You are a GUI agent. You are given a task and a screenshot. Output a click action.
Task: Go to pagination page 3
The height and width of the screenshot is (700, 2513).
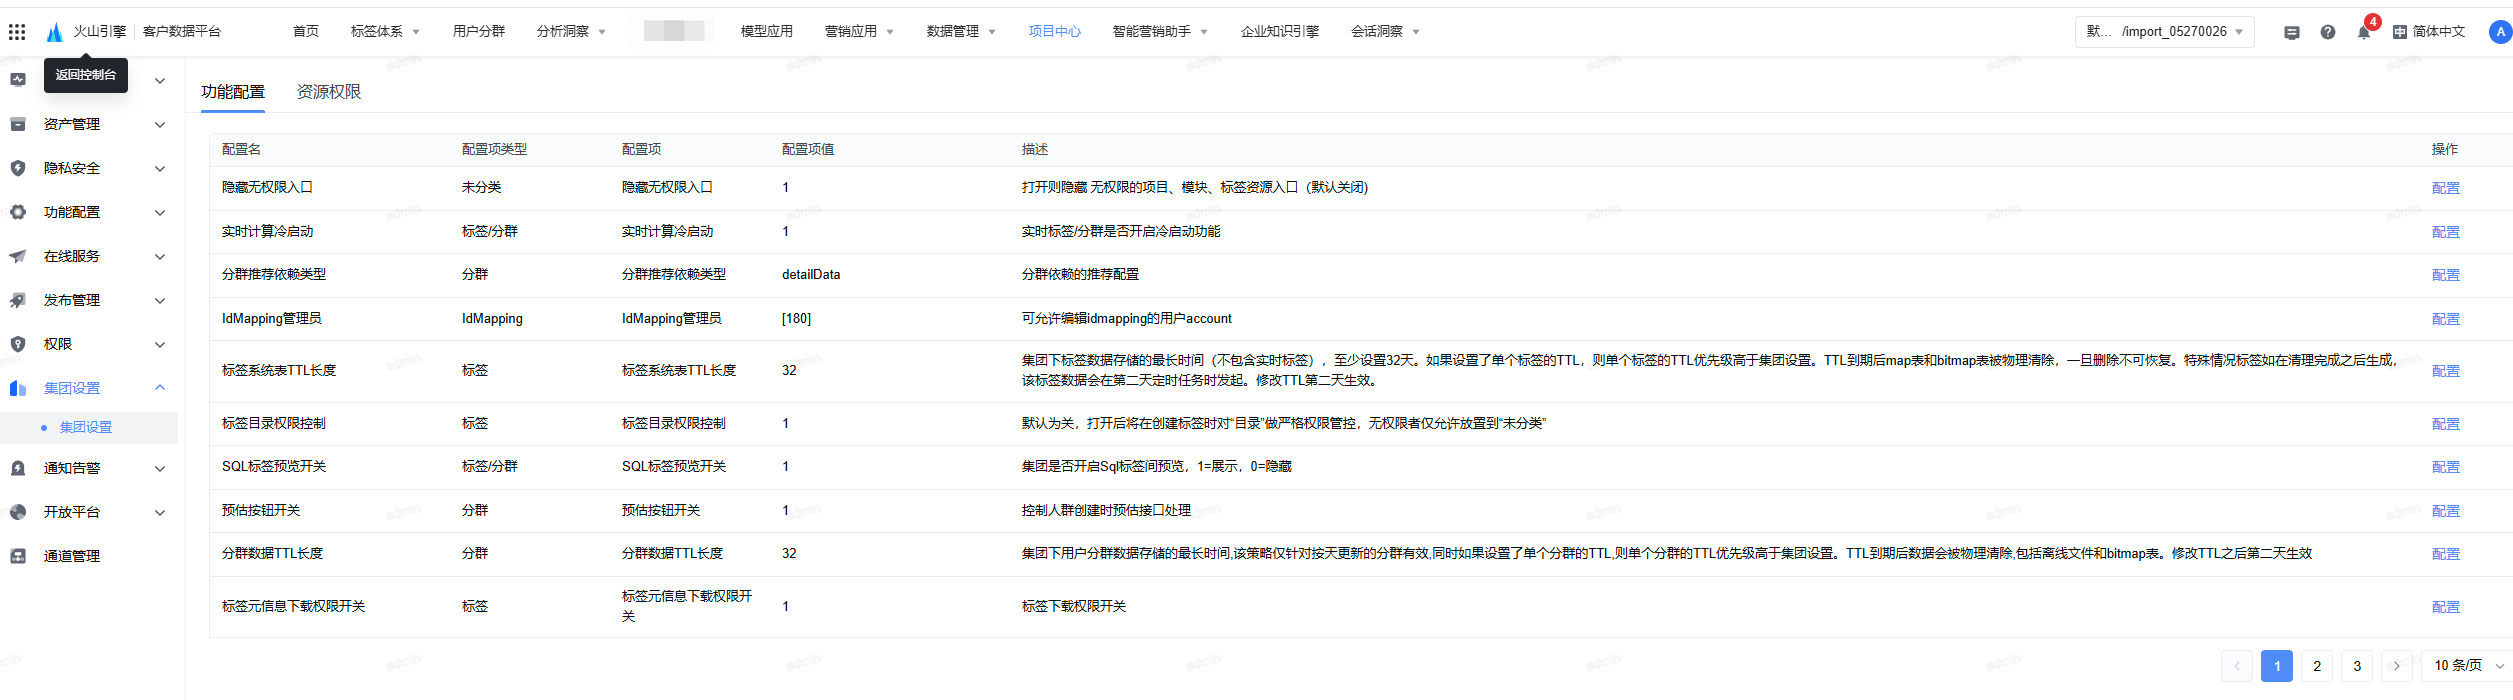click(2357, 666)
